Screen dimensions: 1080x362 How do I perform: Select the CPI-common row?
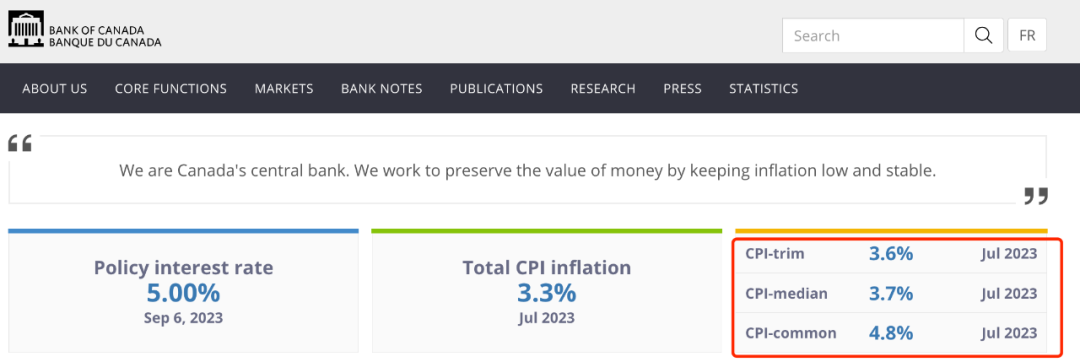(x=891, y=334)
